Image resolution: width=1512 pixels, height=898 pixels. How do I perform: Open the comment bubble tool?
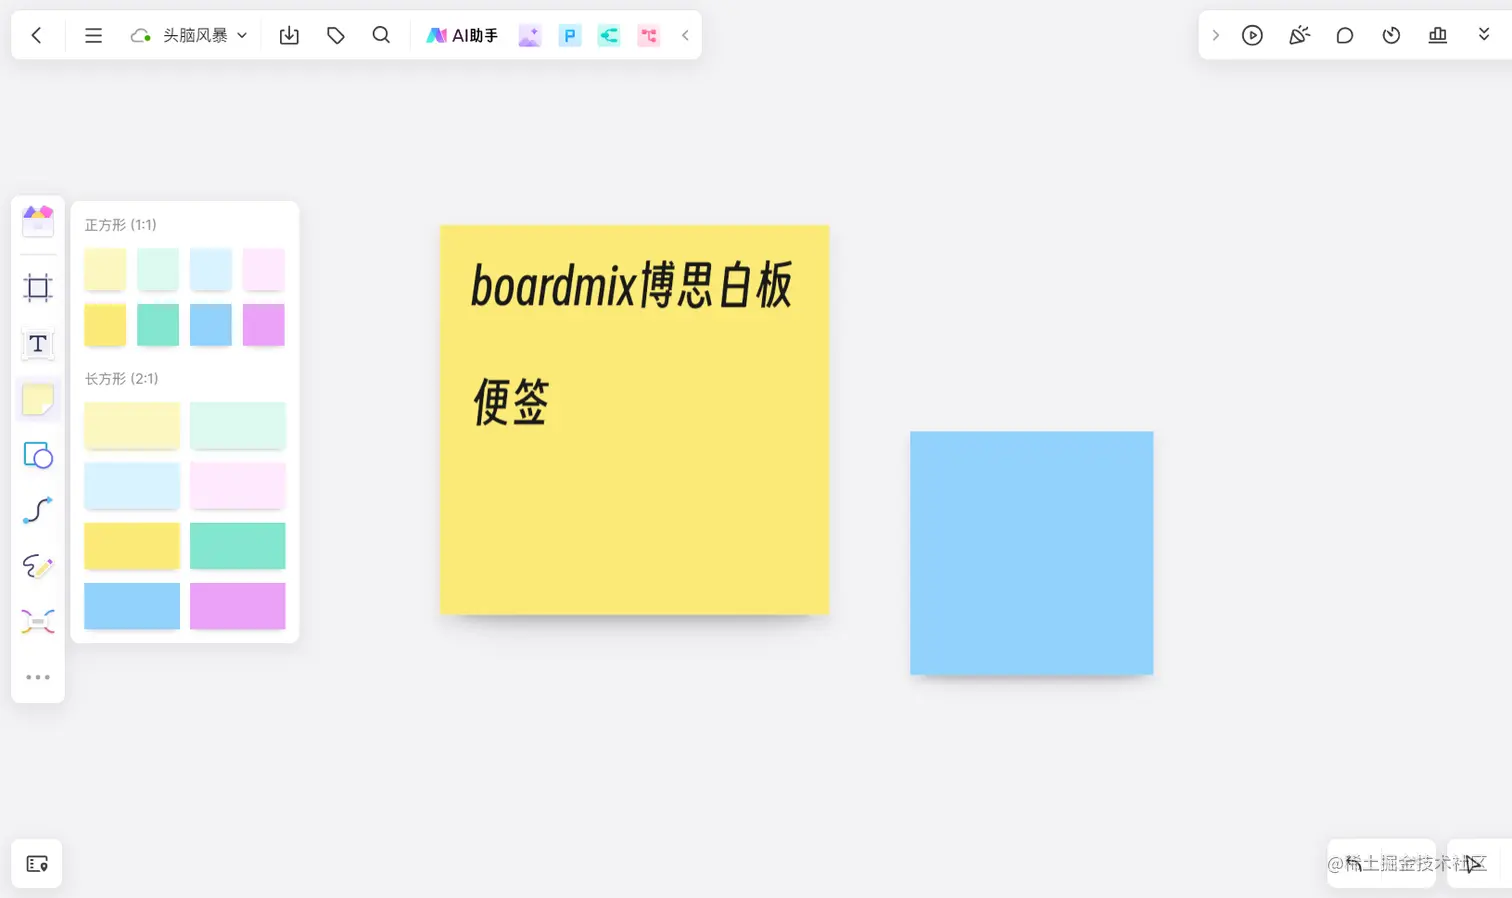pyautogui.click(x=1345, y=35)
